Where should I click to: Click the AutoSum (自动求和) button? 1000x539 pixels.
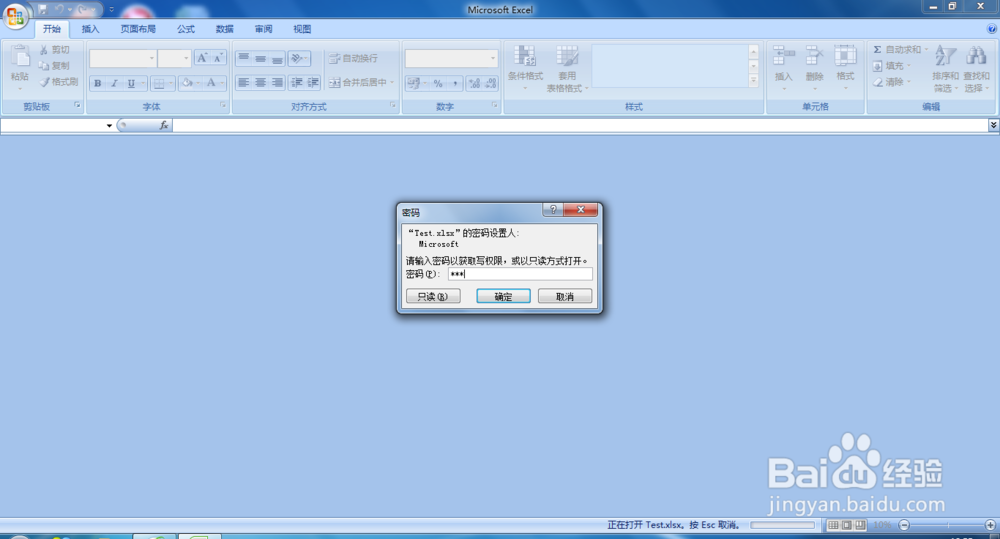click(x=897, y=49)
